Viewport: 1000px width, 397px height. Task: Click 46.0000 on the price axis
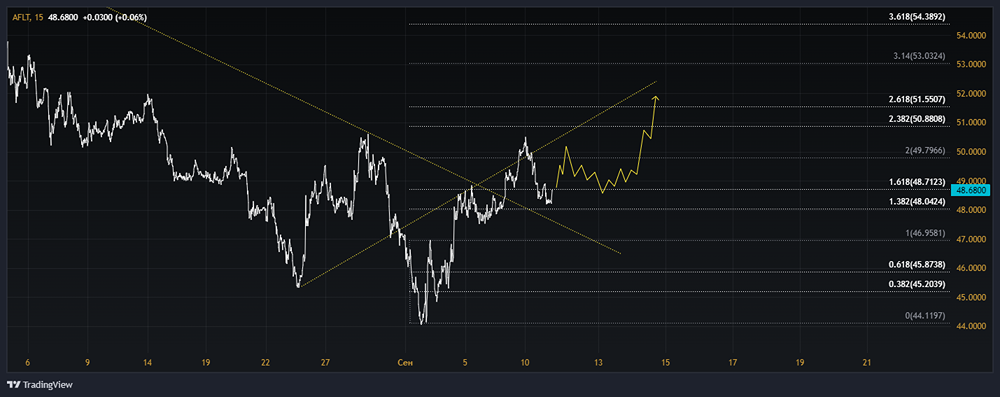pos(971,268)
